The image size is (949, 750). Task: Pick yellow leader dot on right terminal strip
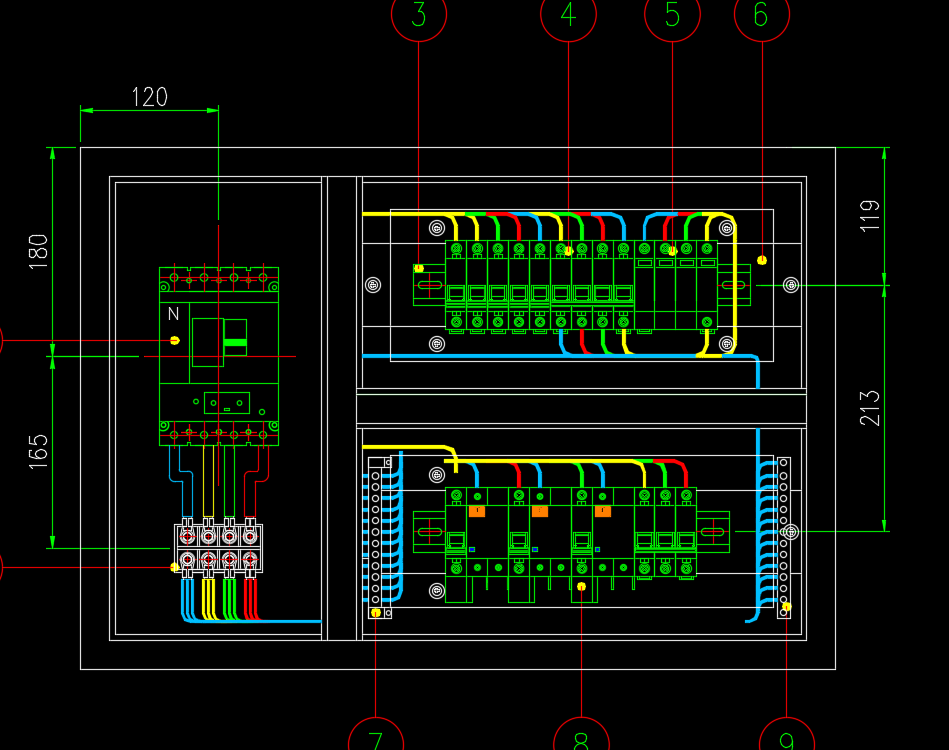click(786, 607)
